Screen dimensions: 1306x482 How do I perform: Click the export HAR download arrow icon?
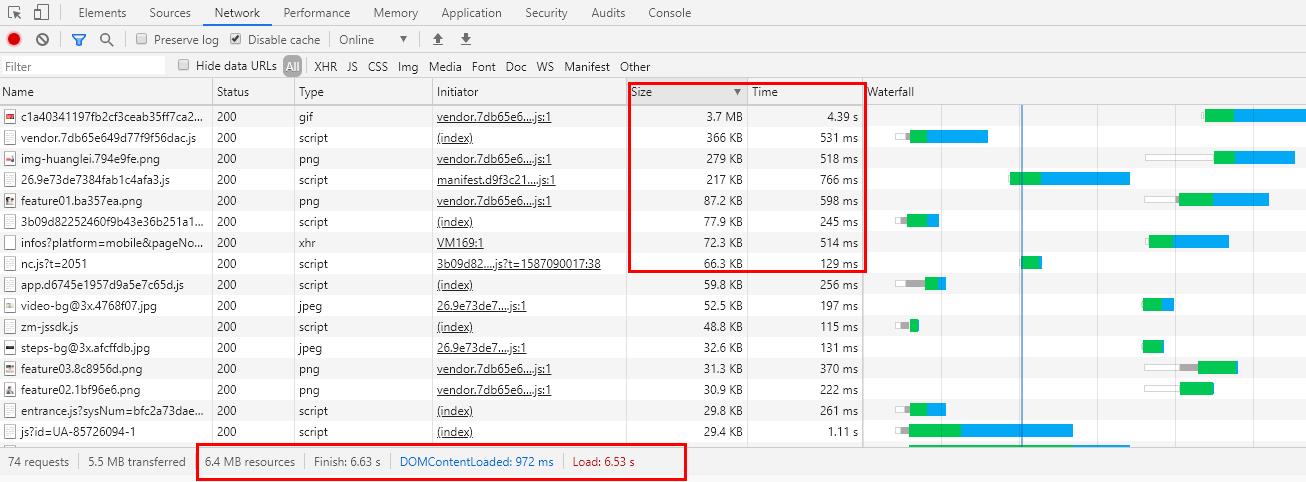pyautogui.click(x=465, y=40)
